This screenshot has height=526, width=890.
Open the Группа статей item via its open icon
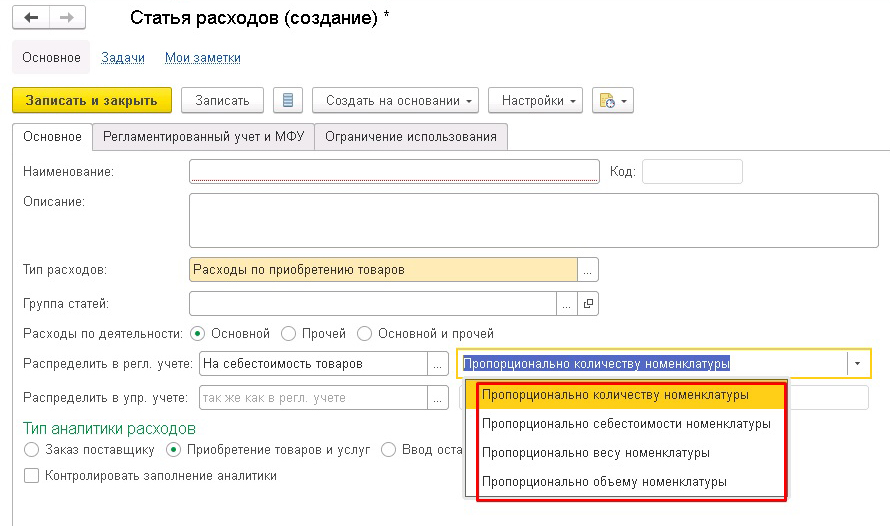click(x=588, y=304)
